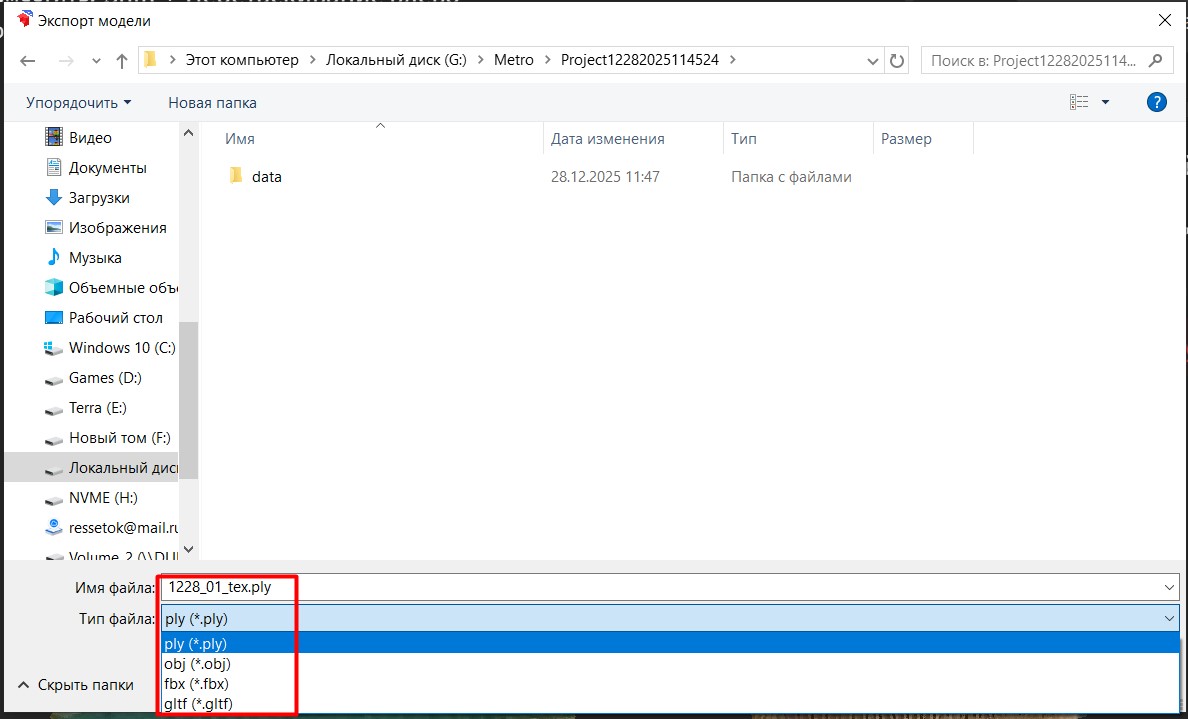The width and height of the screenshot is (1188, 719).
Task: Expand the file name history dropdown
Action: coord(1171,587)
